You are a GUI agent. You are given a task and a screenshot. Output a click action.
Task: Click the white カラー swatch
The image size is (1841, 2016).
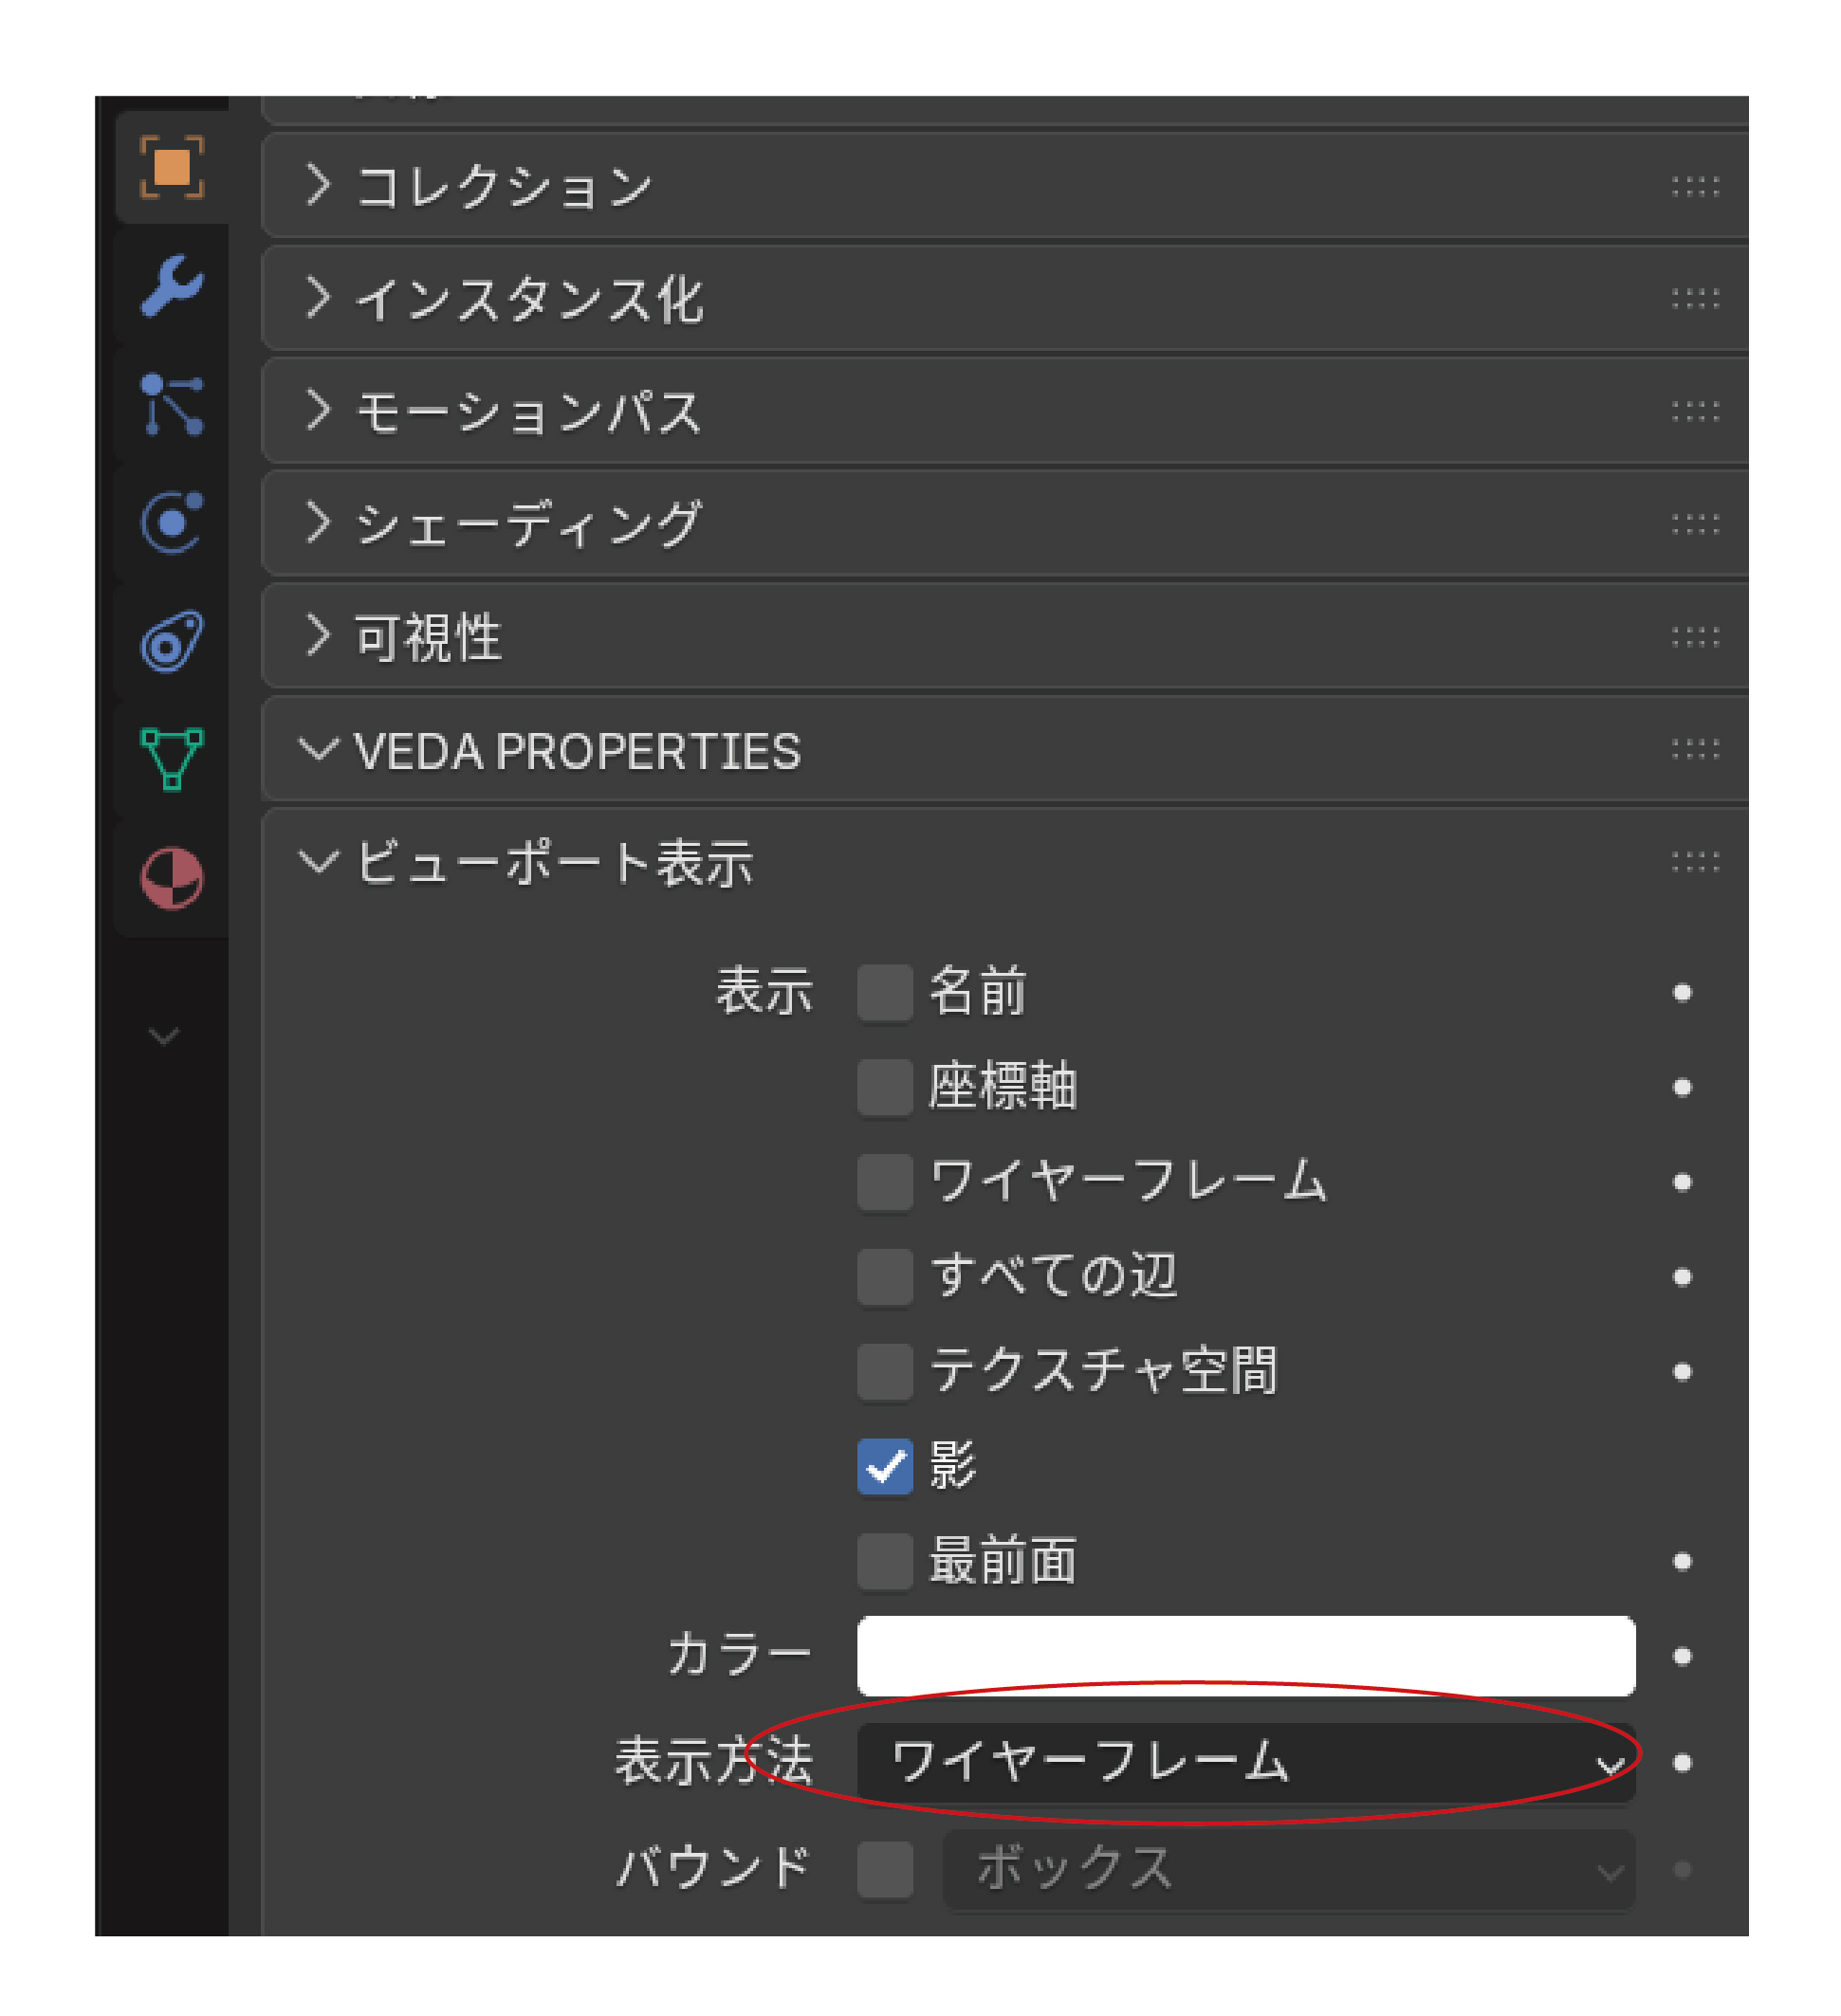point(1245,1656)
